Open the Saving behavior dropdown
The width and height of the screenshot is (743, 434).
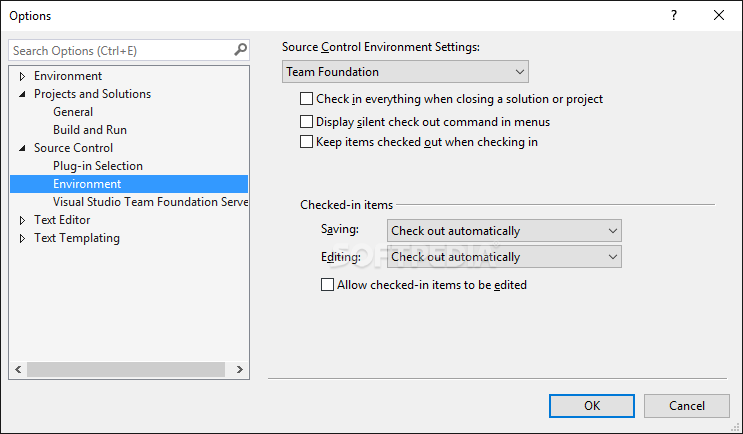(504, 231)
